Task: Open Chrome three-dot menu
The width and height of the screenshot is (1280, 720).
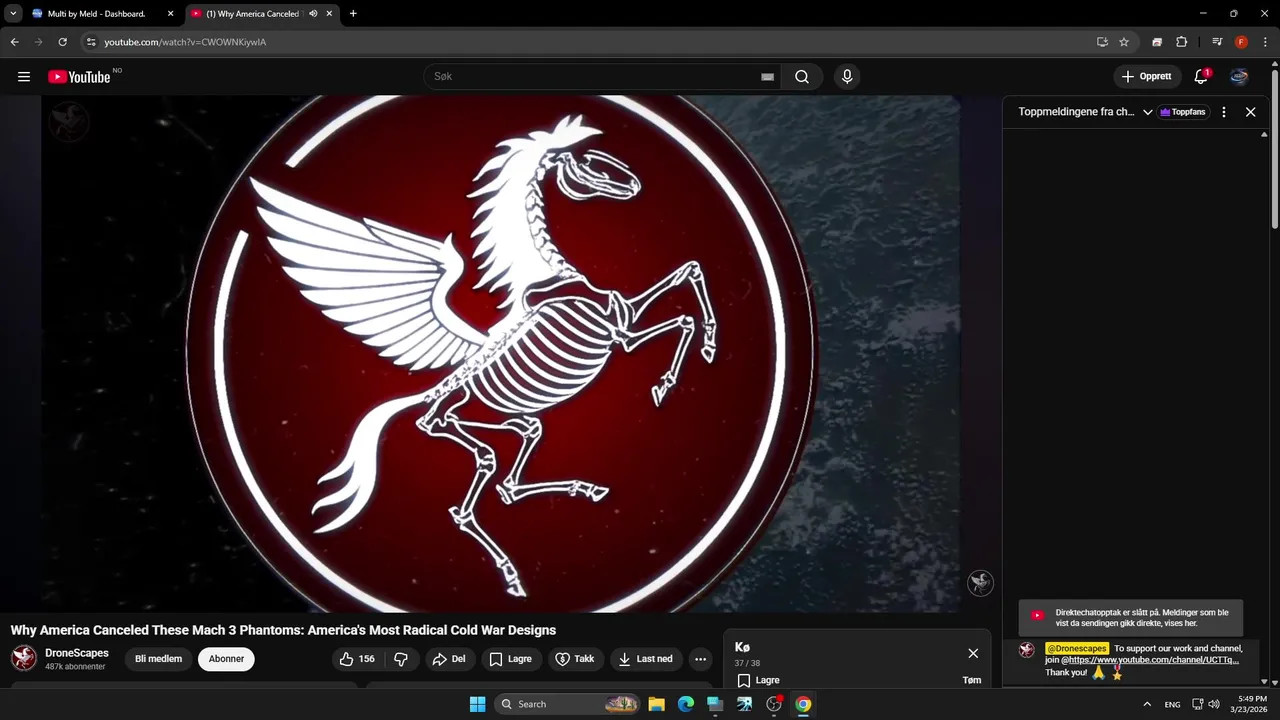Action: (1265, 42)
